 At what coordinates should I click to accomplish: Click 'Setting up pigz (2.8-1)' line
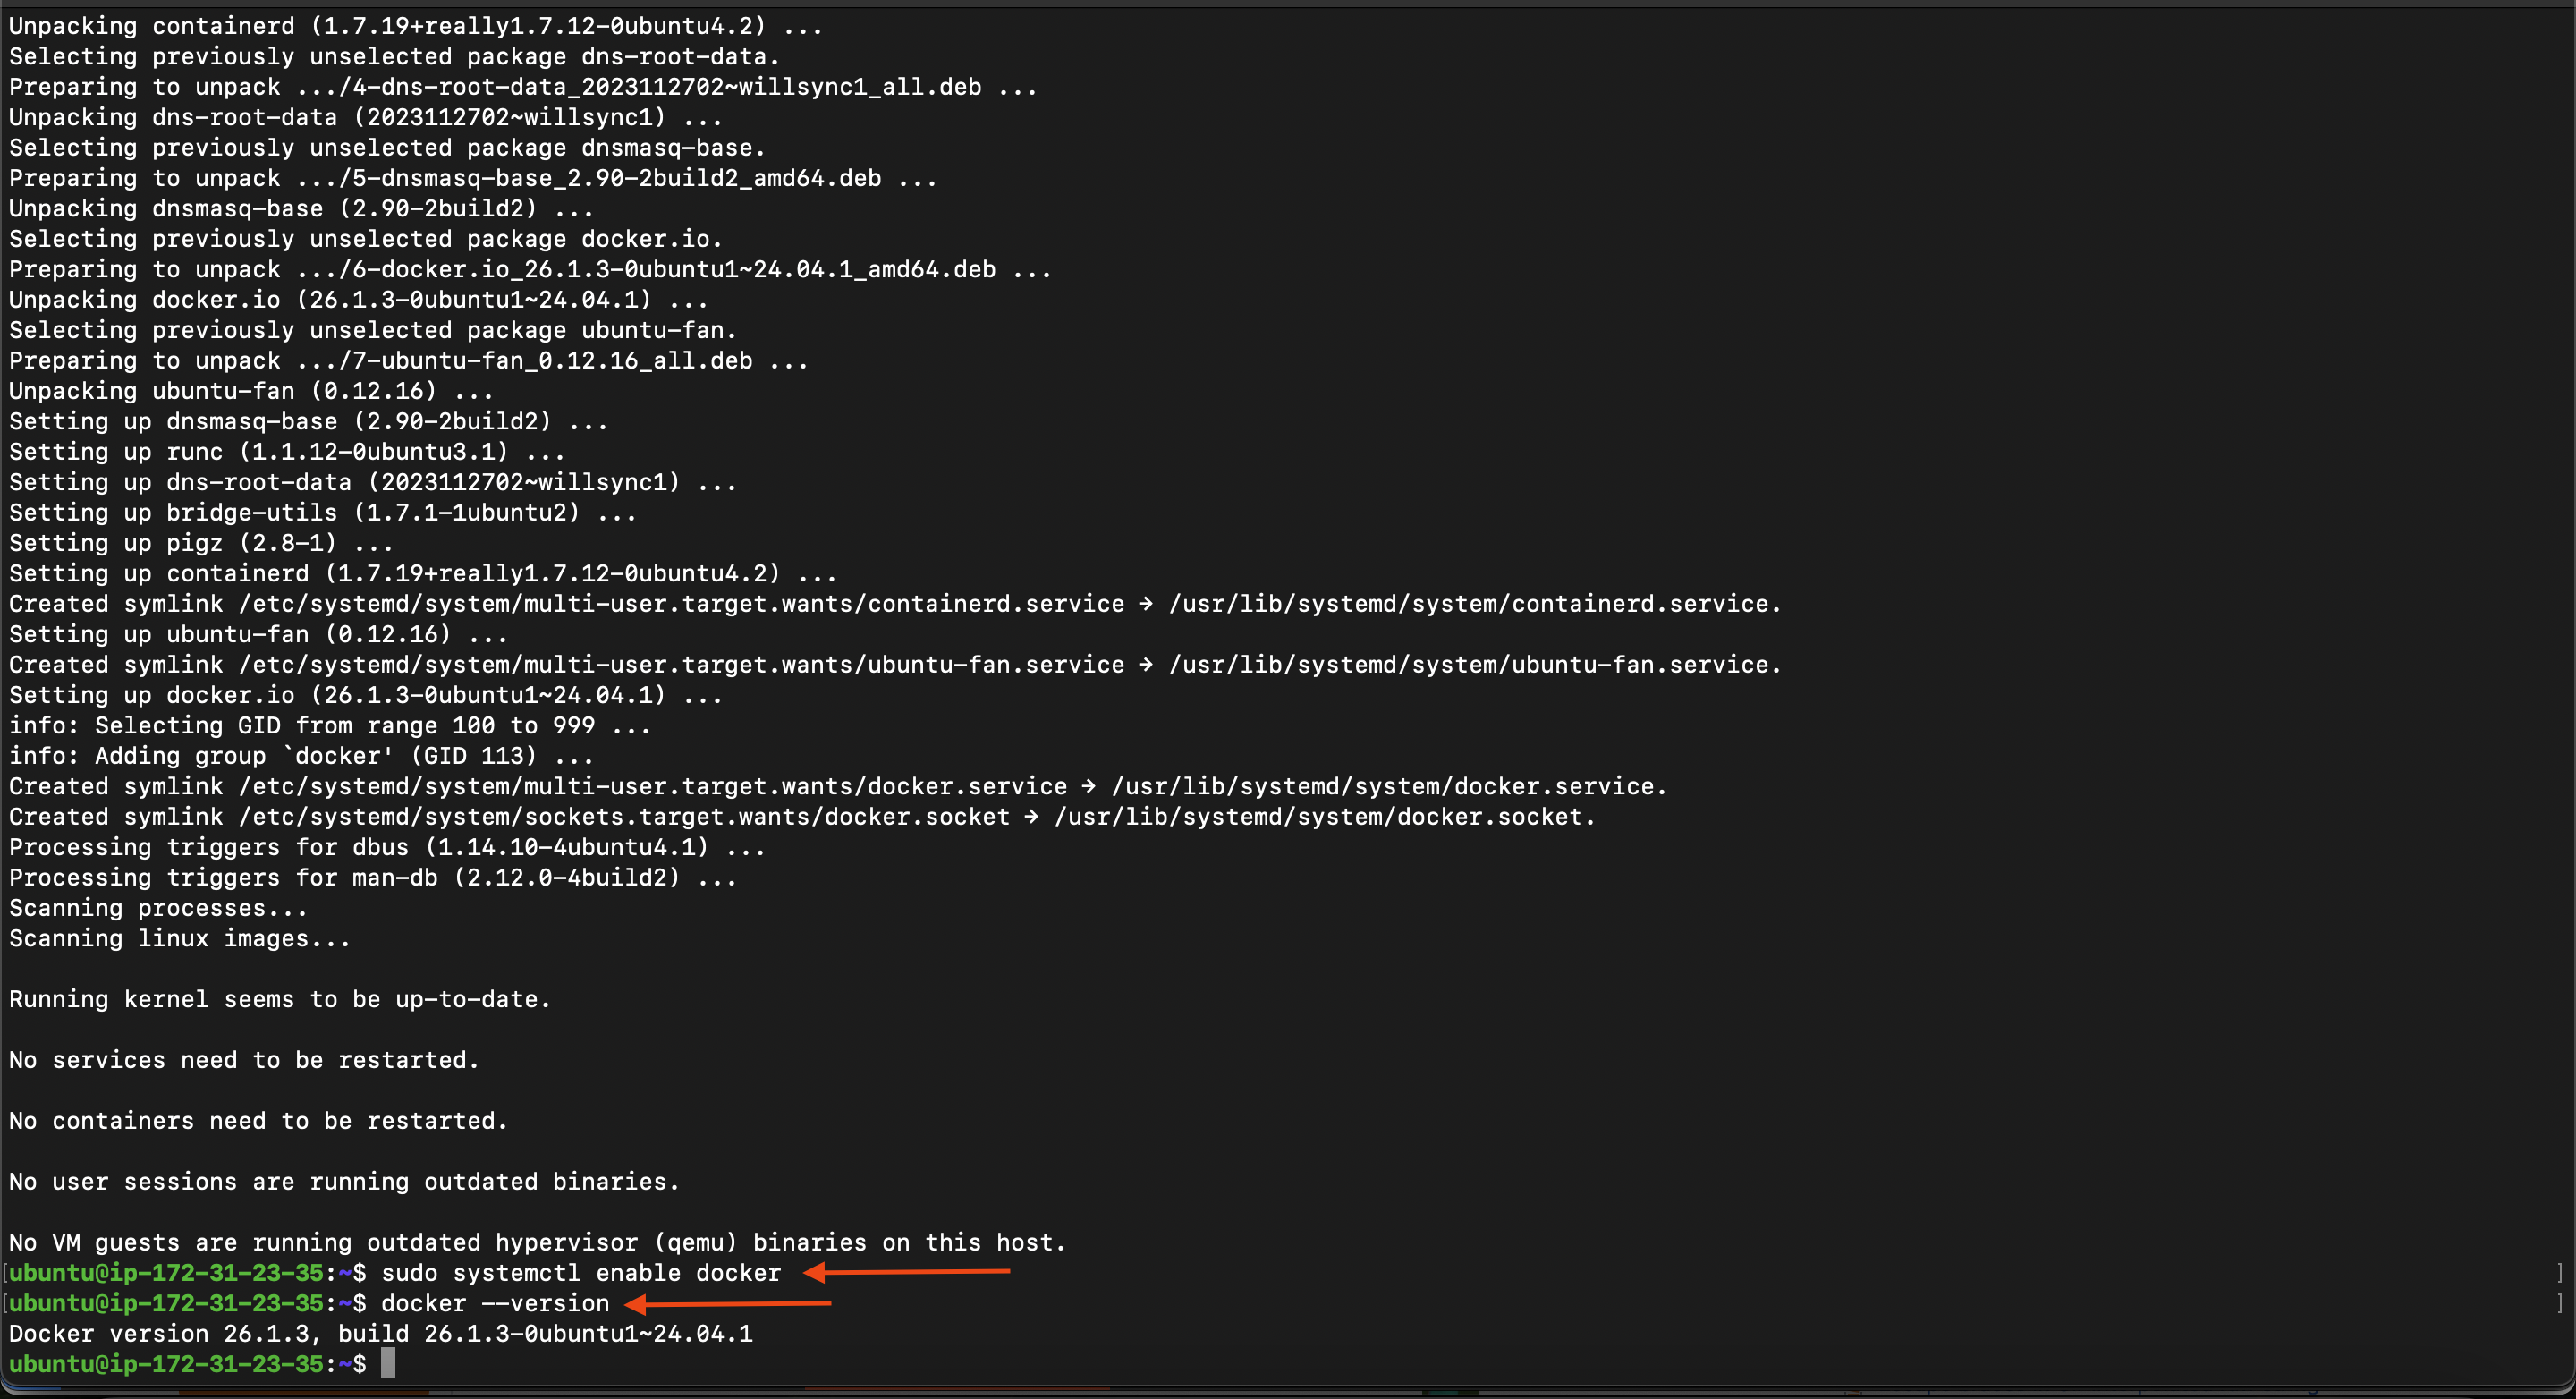pyautogui.click(x=200, y=543)
